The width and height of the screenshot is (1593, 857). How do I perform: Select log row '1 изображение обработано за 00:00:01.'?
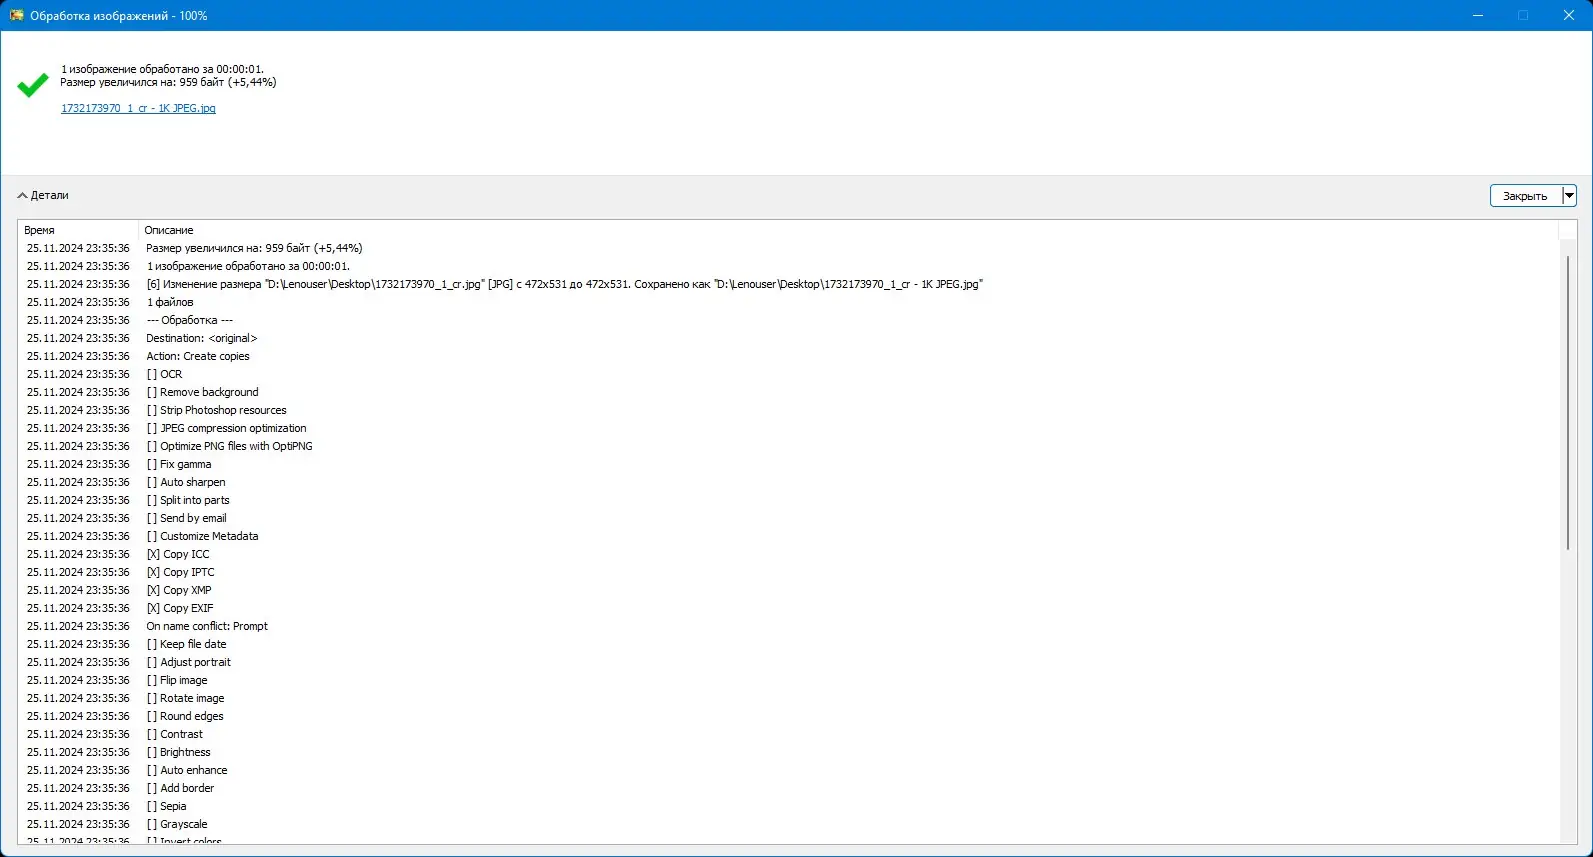tap(789, 266)
